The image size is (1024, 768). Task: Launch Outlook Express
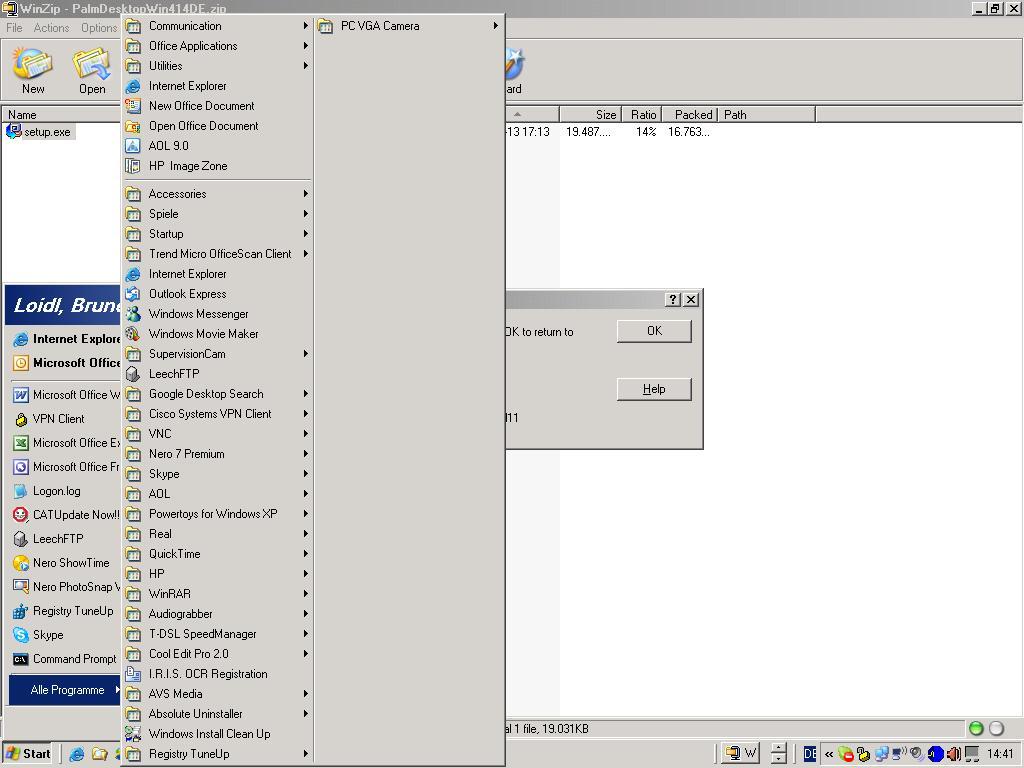coord(217,294)
